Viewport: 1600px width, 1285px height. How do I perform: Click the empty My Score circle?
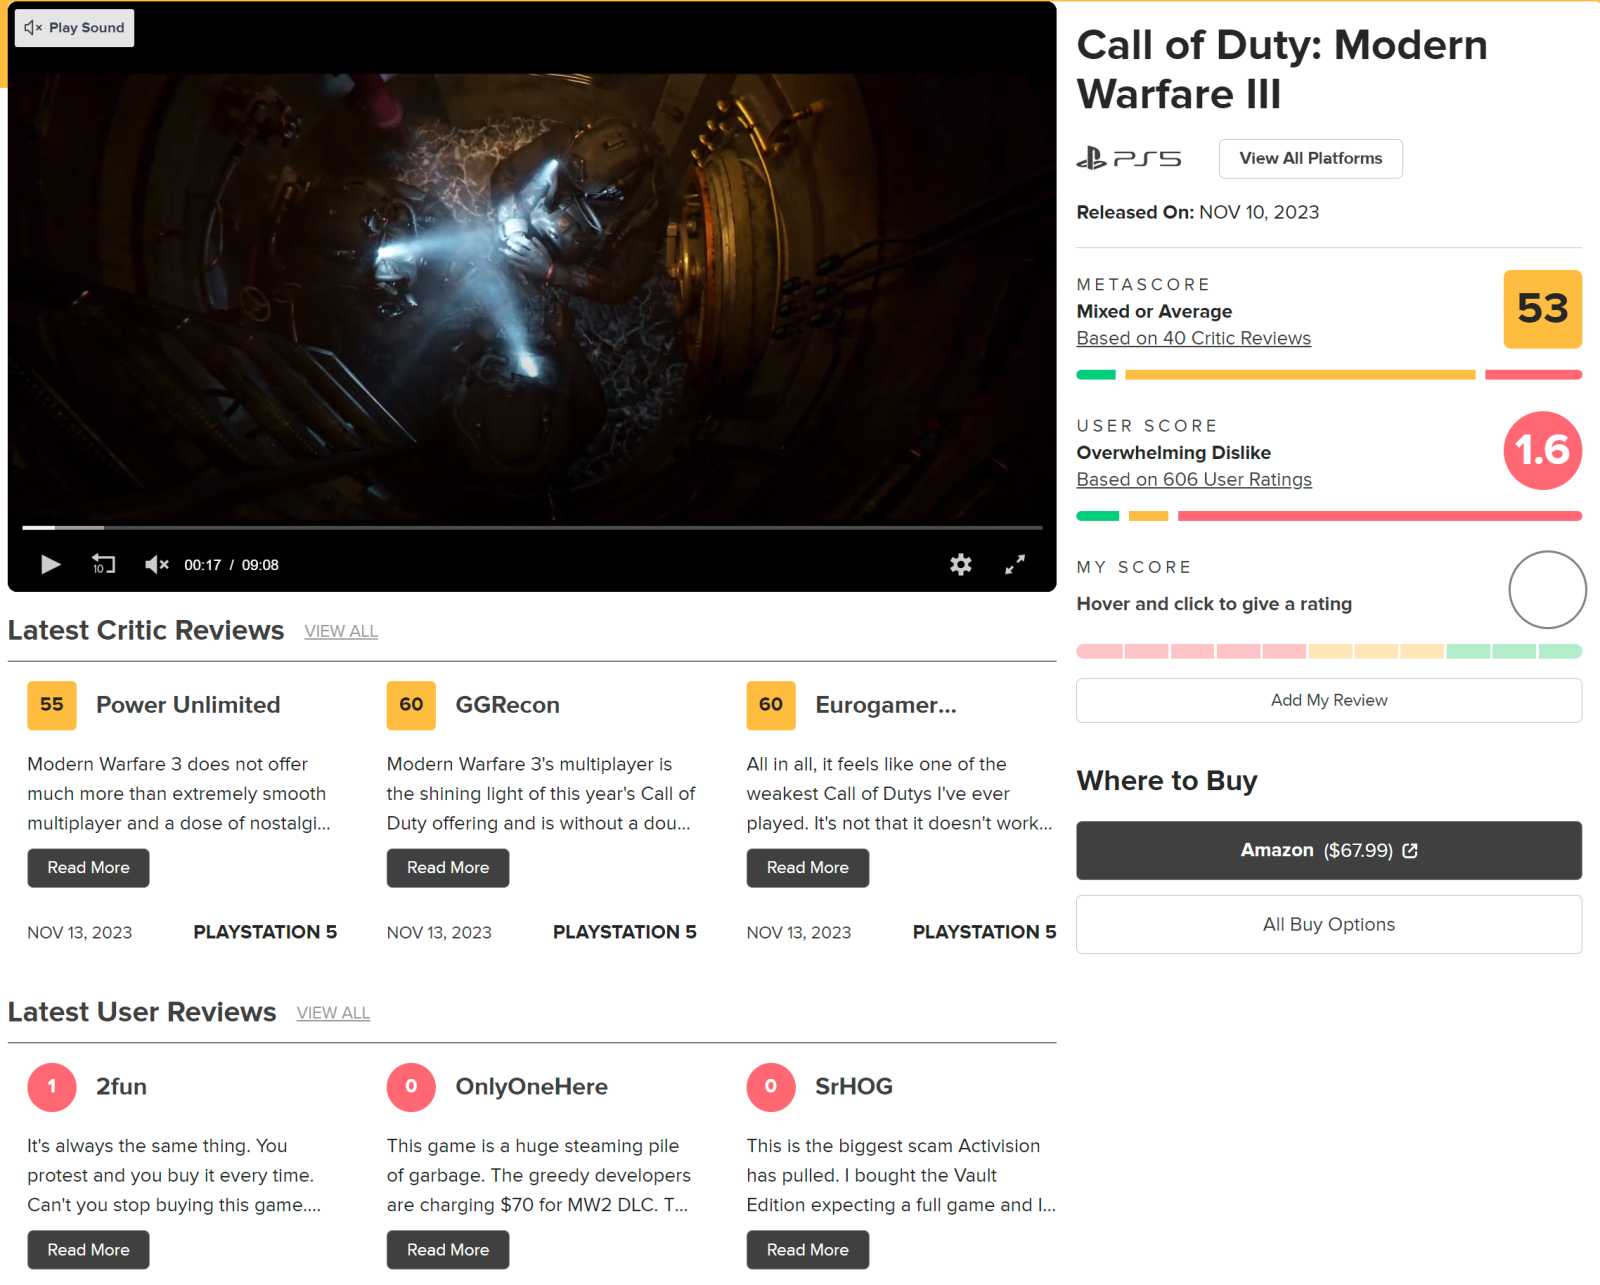pyautogui.click(x=1546, y=590)
